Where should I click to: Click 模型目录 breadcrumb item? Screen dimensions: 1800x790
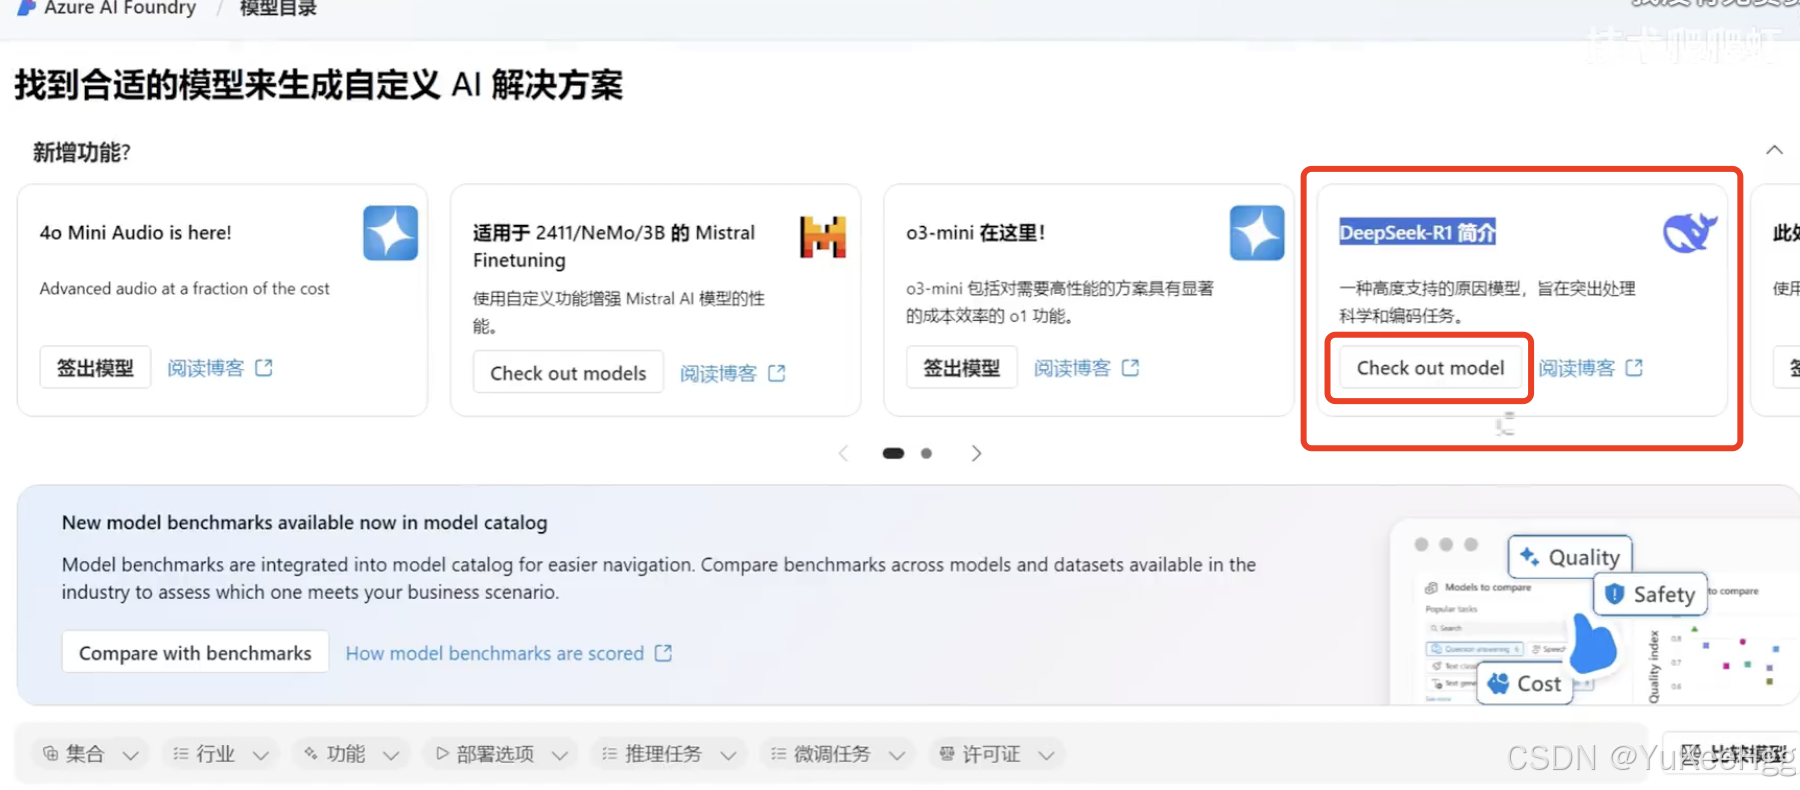point(278,8)
